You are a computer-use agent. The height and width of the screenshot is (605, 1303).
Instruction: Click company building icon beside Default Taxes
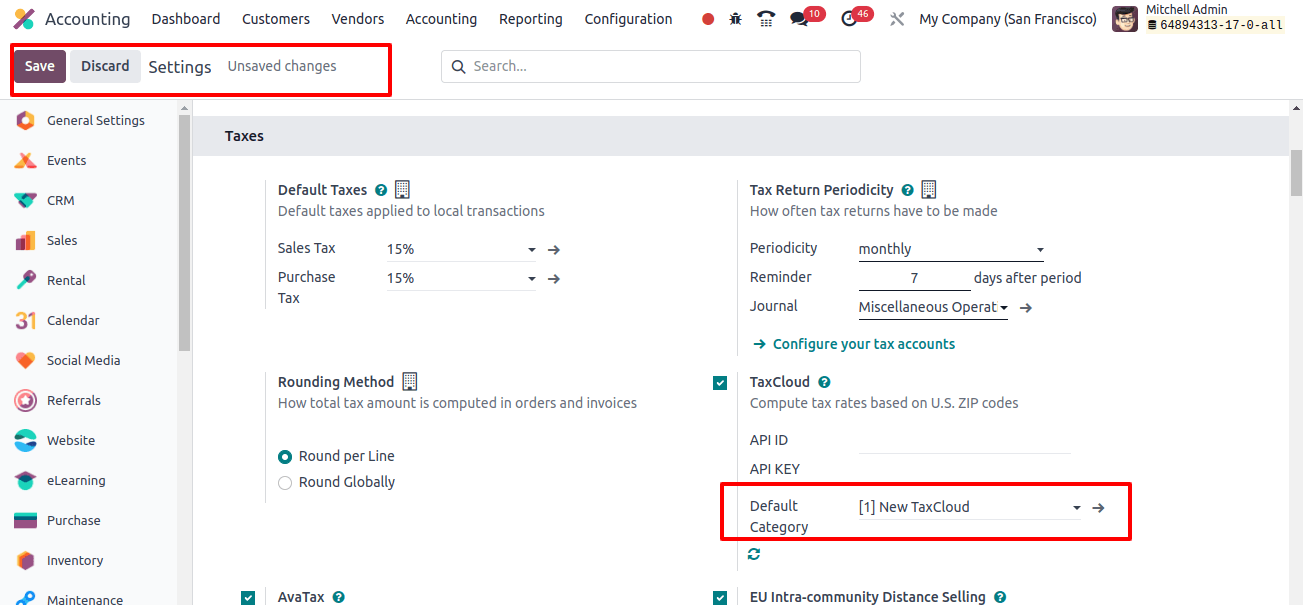pyautogui.click(x=403, y=189)
